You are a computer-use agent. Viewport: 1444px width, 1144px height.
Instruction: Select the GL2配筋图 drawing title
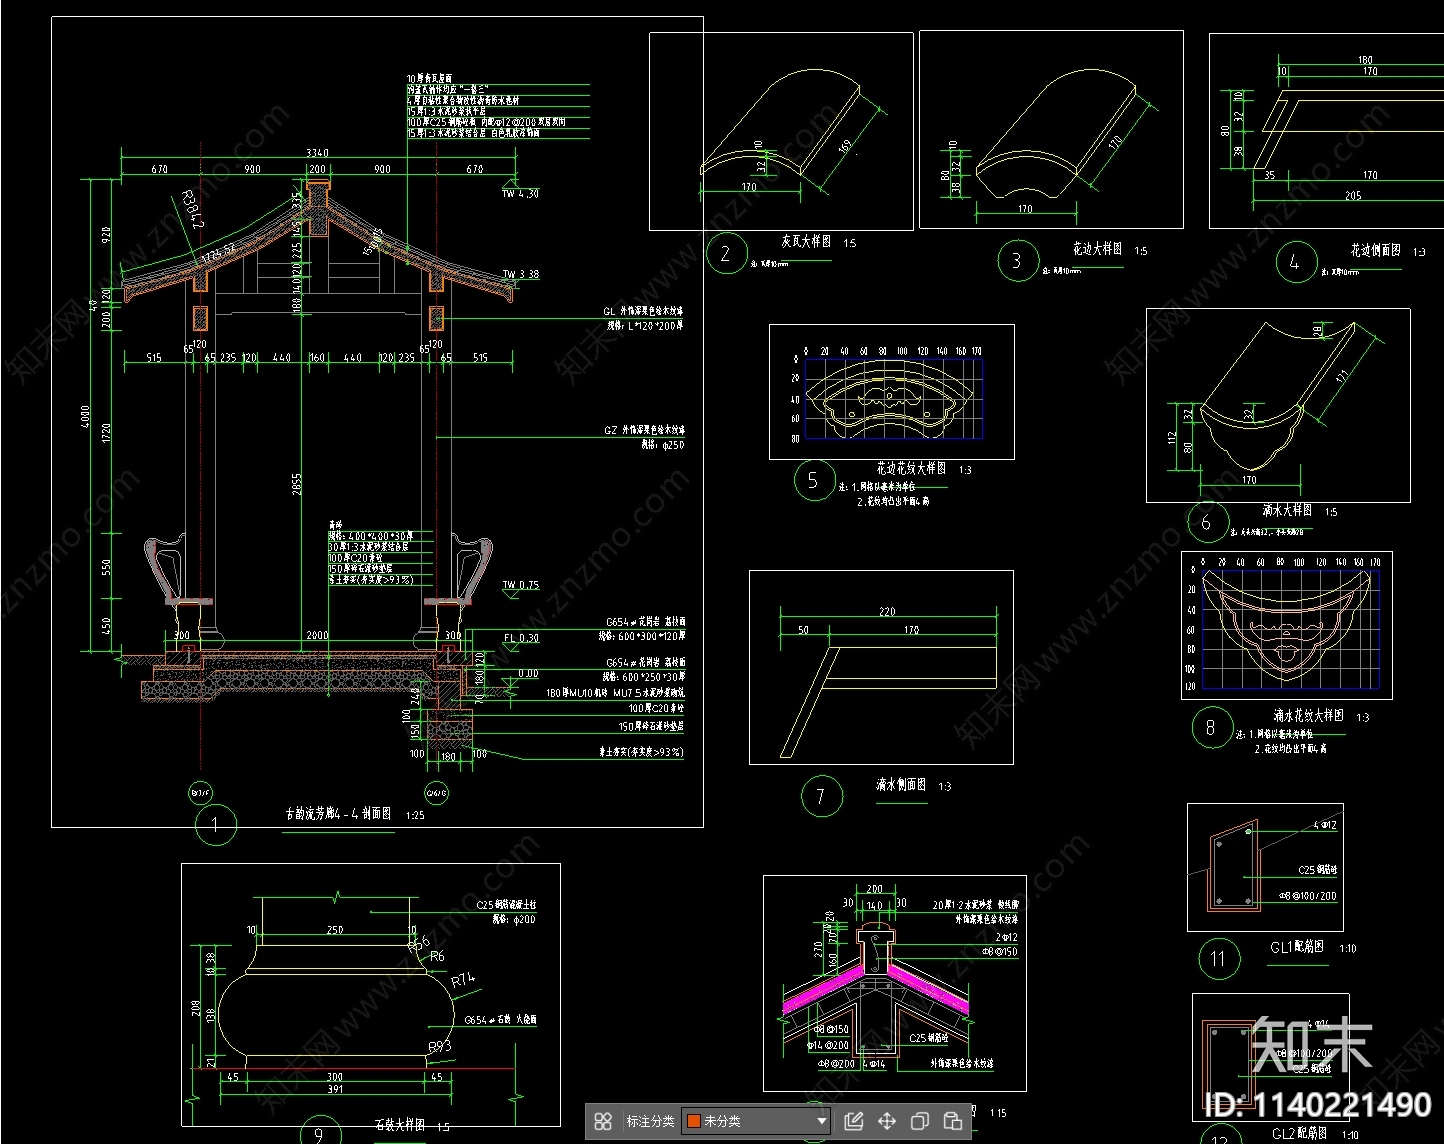1299,1133
